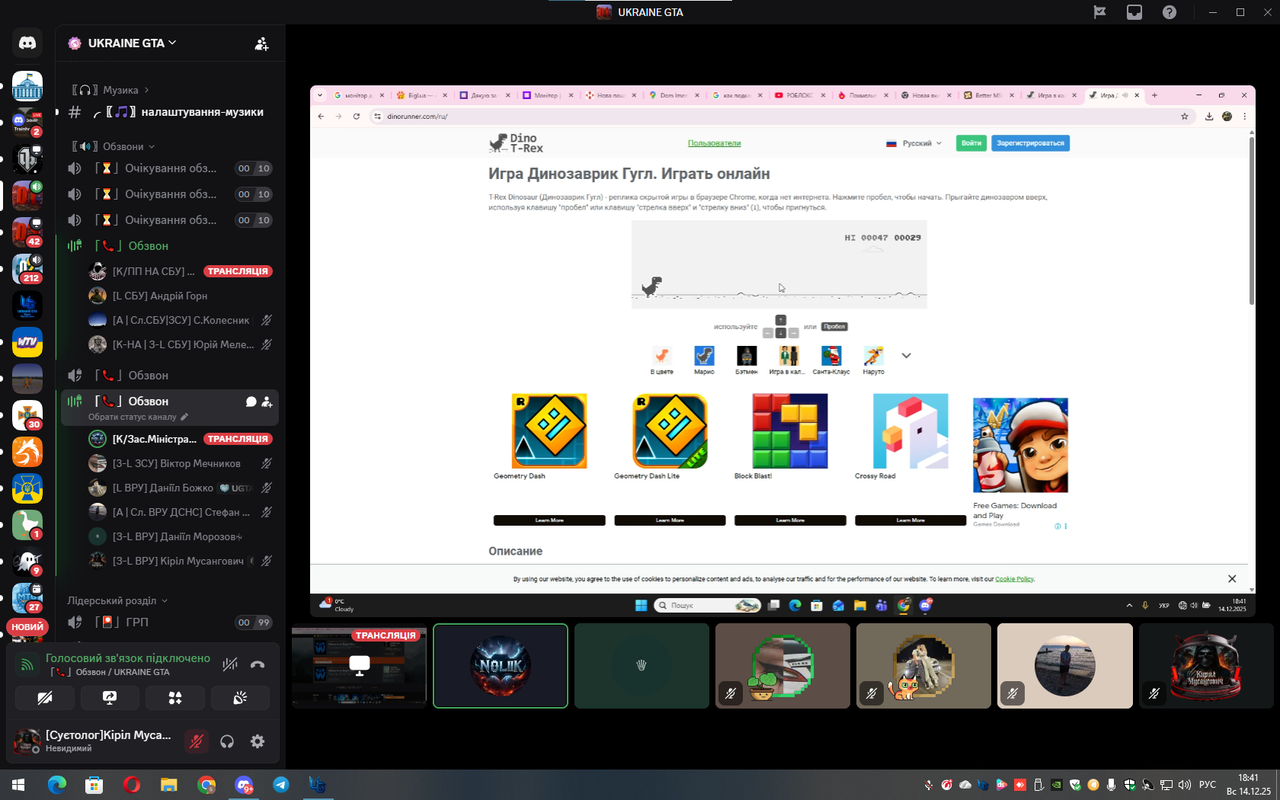Open Discord direct messages home icon
The width and height of the screenshot is (1280, 800).
point(27,43)
